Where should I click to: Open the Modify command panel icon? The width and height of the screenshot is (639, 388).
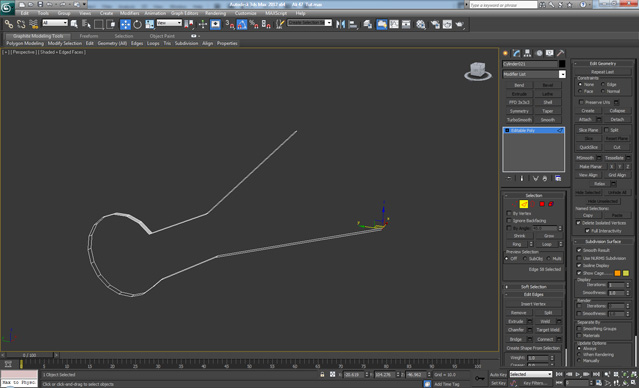pyautogui.click(x=517, y=53)
